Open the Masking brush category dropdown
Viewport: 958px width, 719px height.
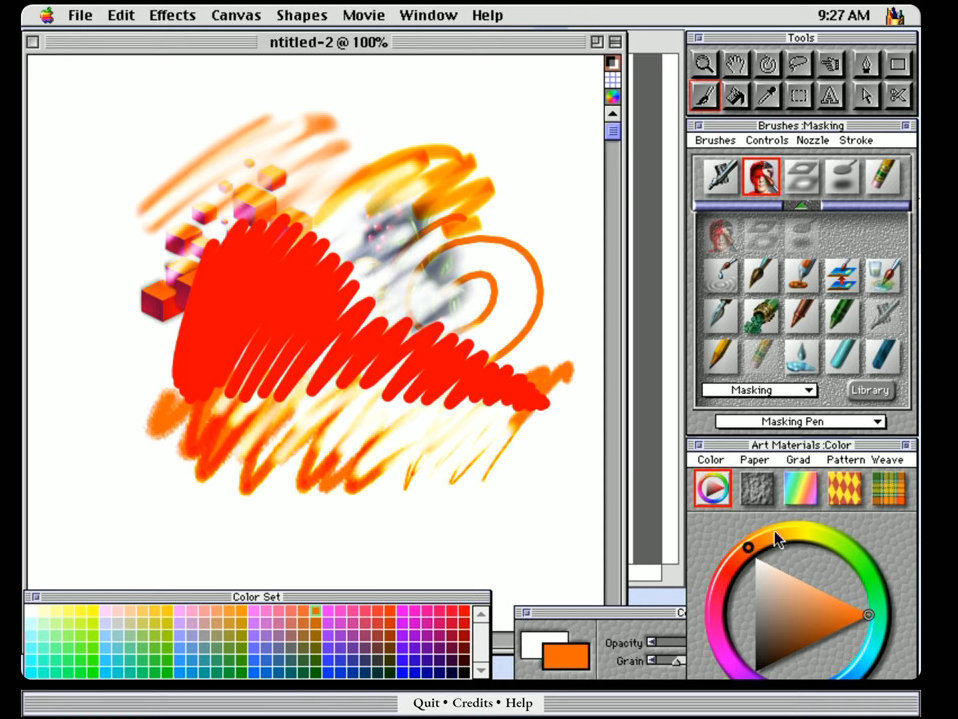(x=759, y=390)
